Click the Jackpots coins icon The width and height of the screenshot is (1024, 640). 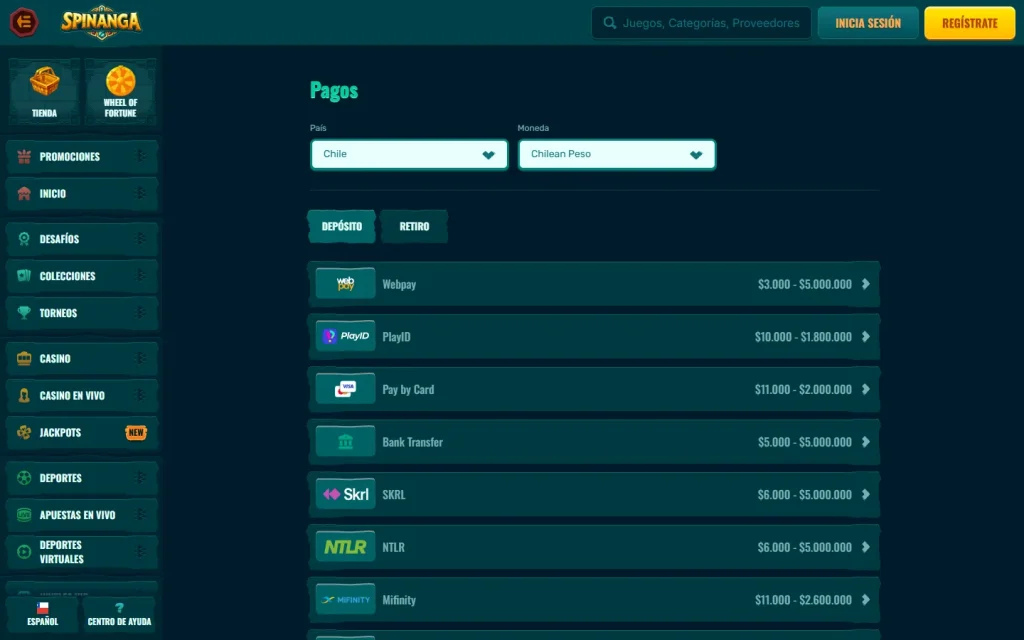[24, 432]
